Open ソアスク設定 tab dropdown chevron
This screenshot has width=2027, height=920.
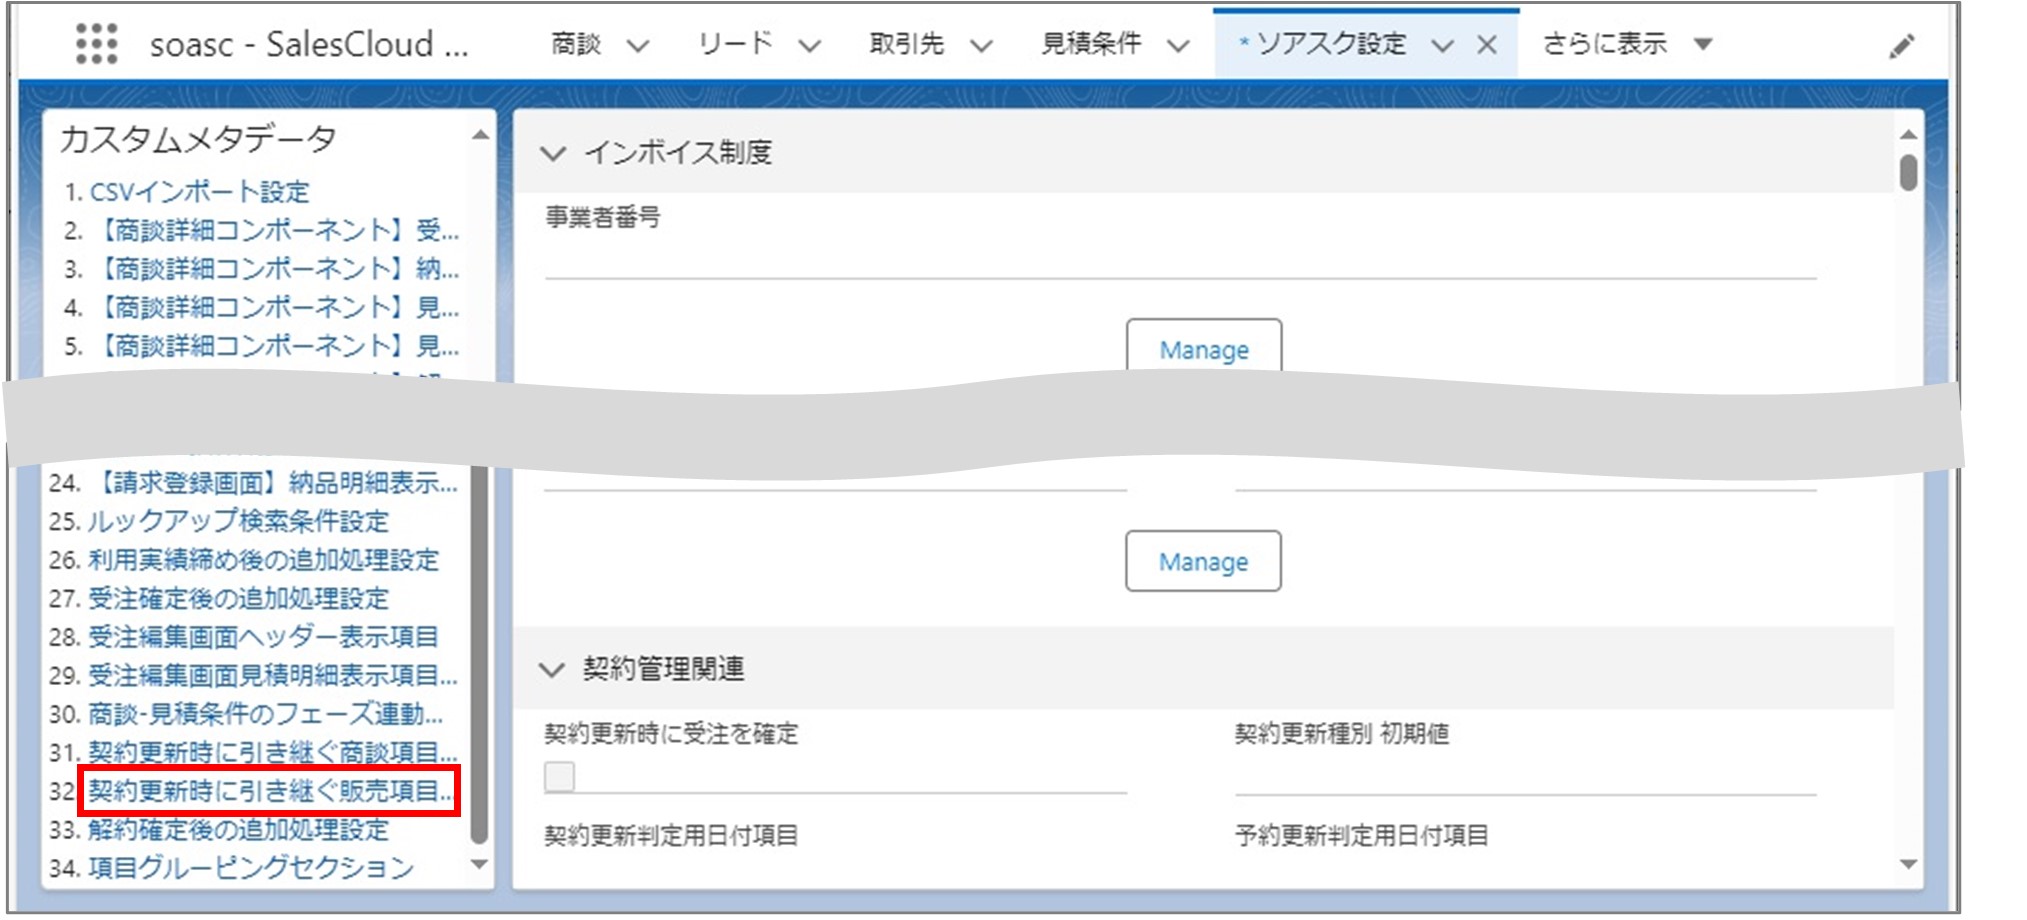(x=1441, y=46)
